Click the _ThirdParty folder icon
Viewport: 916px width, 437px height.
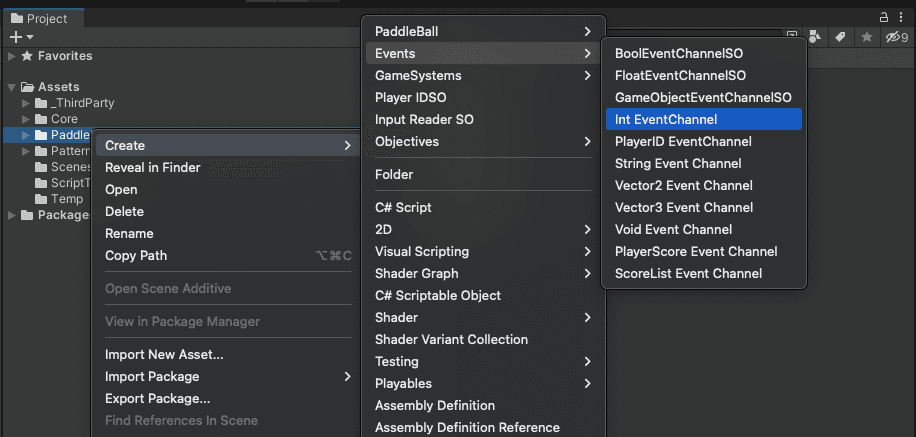41,103
